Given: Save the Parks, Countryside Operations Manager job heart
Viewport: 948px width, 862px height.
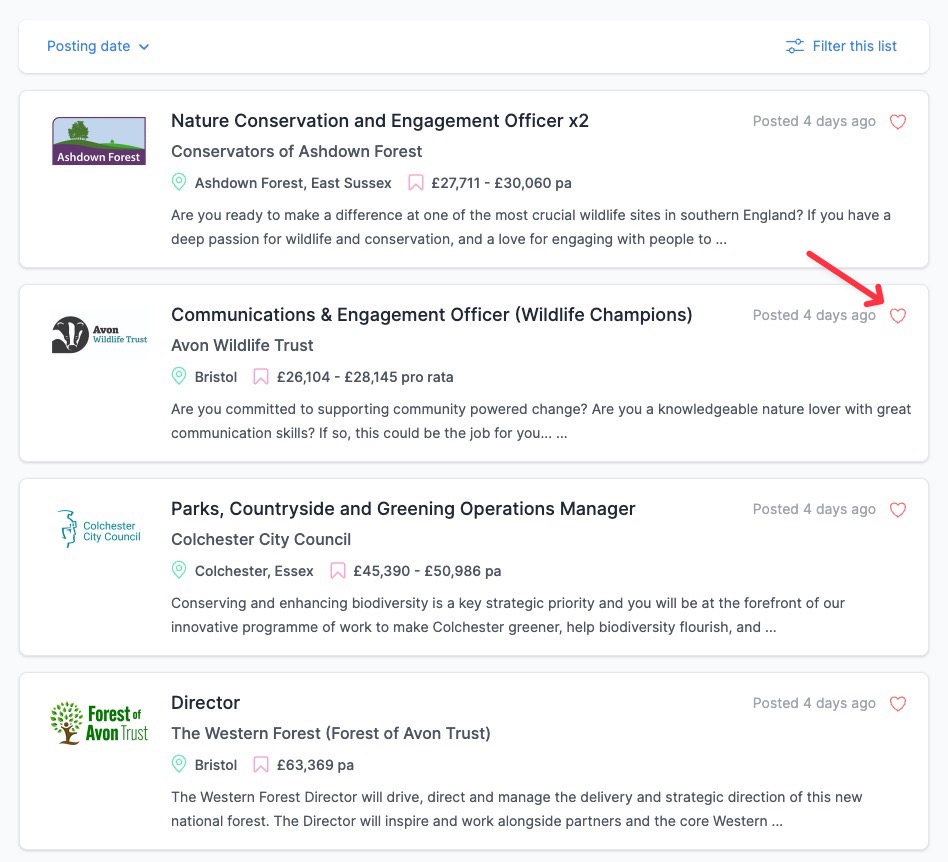Looking at the screenshot, I should (x=898, y=510).
